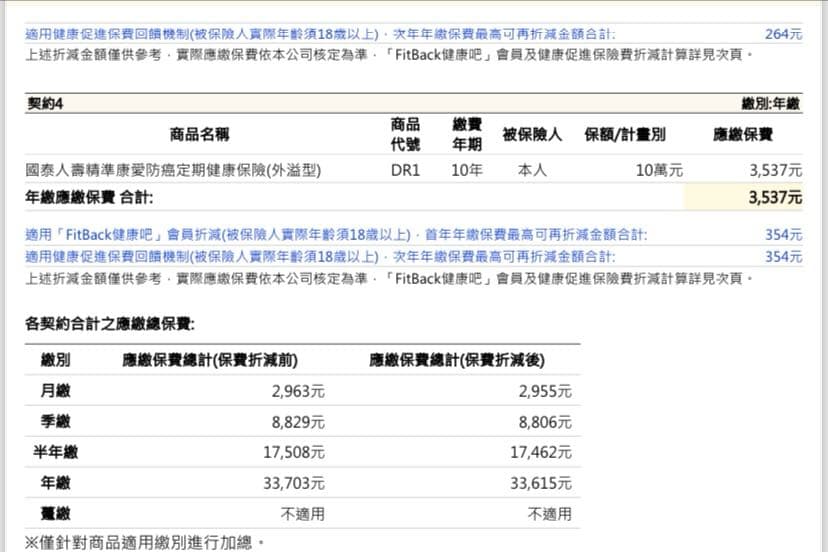Click the 商品代號 column header
This screenshot has width=828, height=552.
[405, 134]
